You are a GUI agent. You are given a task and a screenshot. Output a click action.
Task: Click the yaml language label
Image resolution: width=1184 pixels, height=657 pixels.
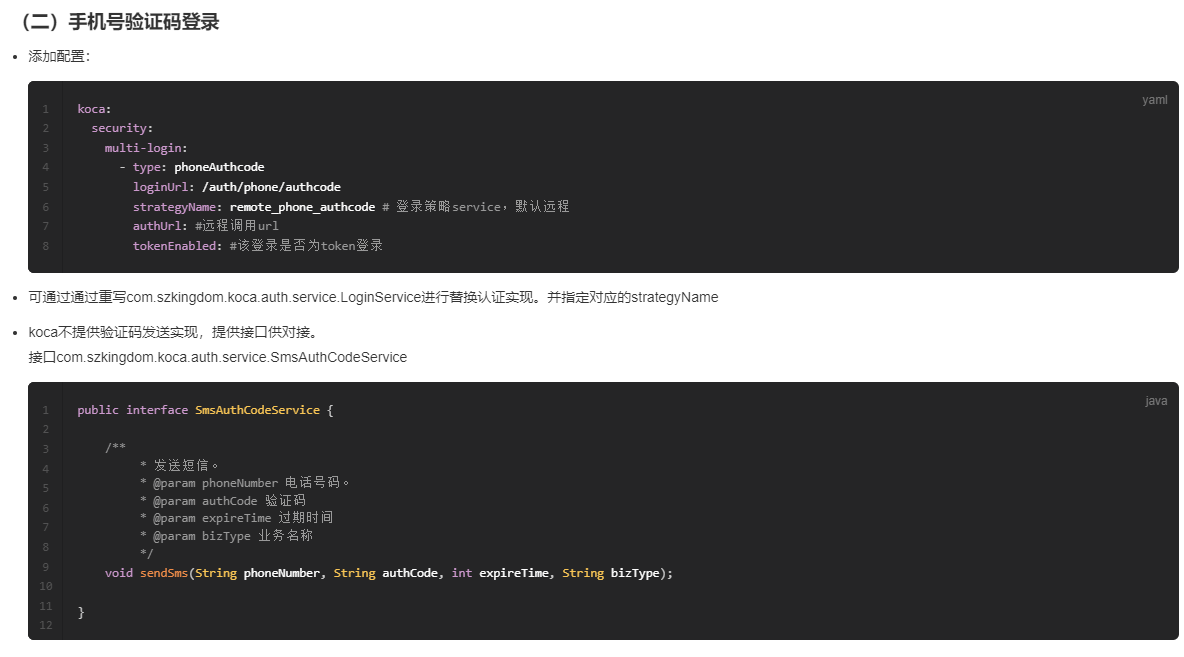point(1154,100)
